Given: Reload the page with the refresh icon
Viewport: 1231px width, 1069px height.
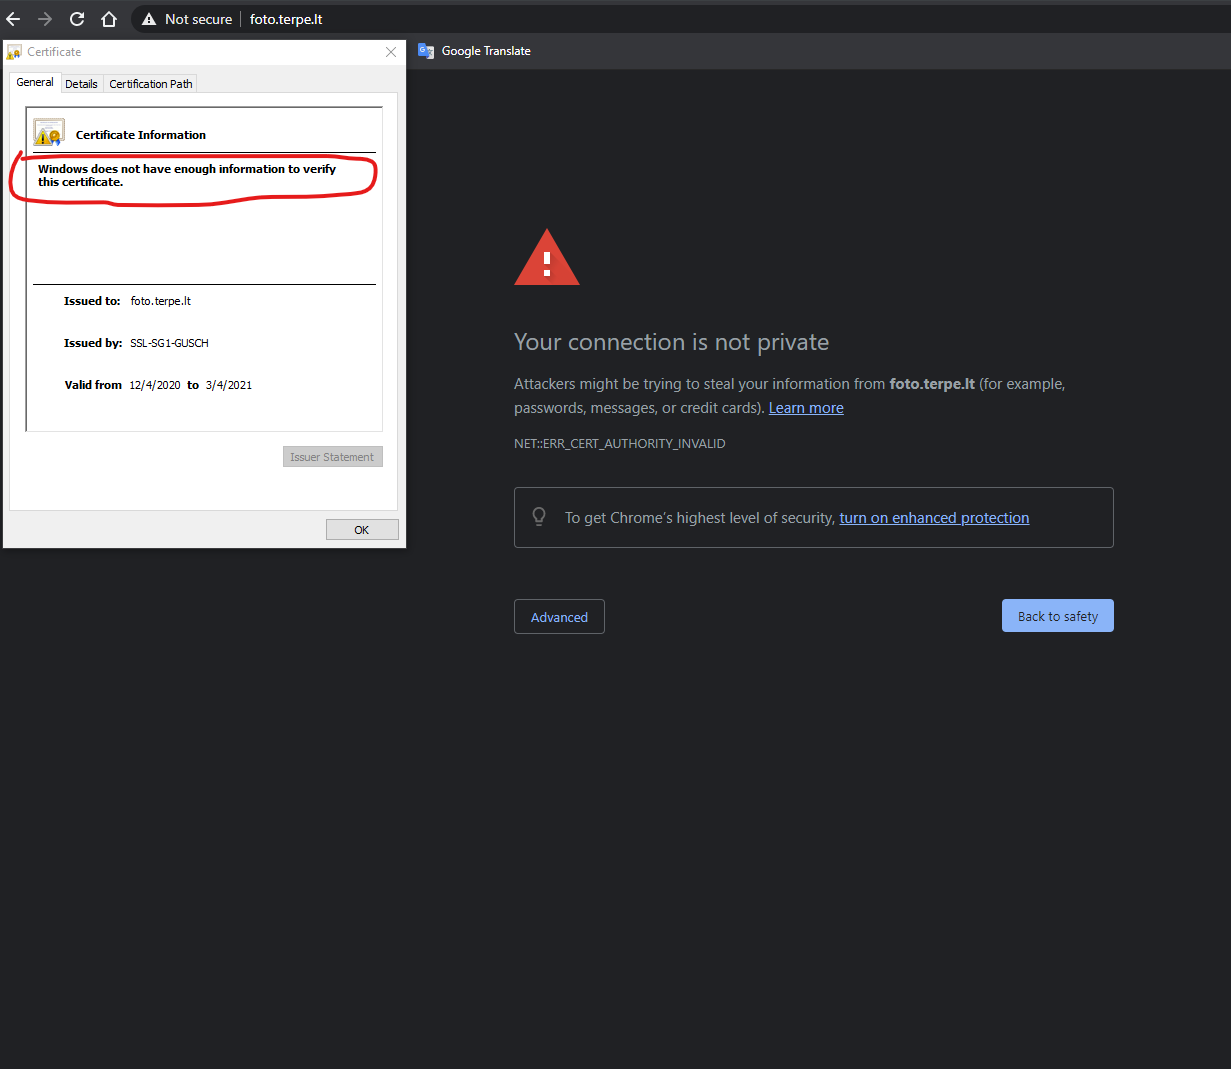Looking at the screenshot, I should coord(77,19).
